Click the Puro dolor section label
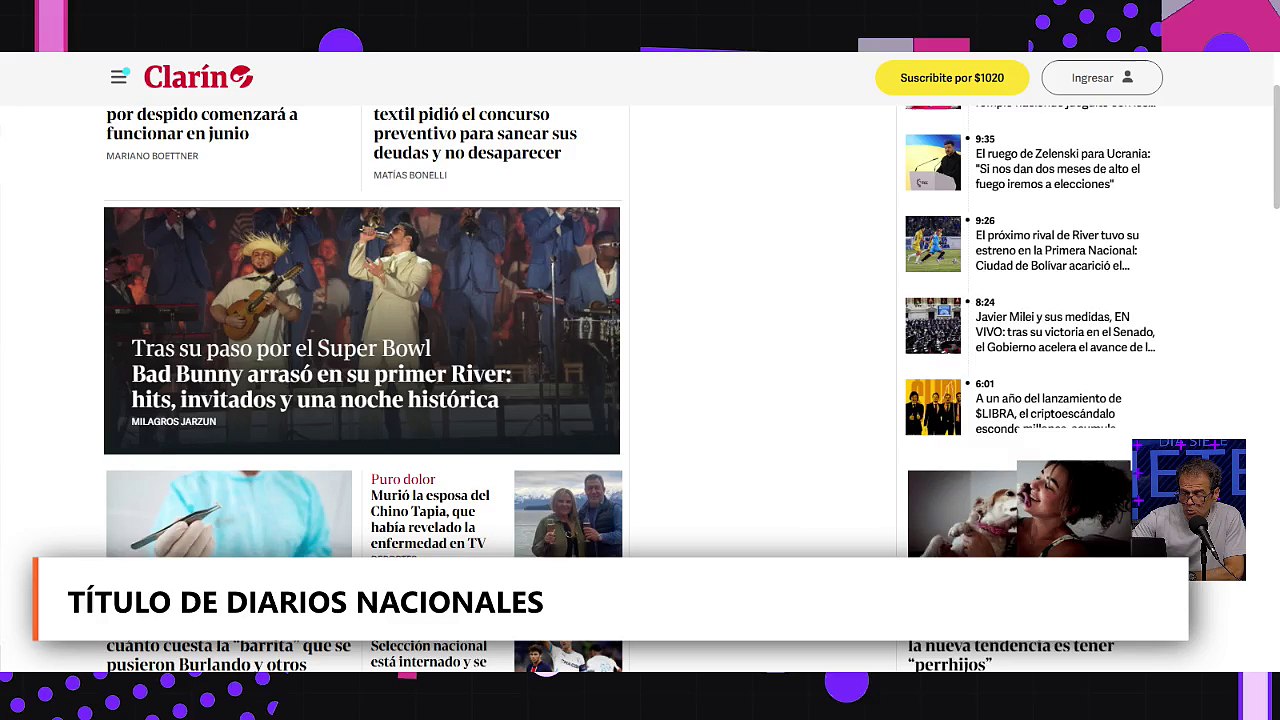1280x720 pixels. pyautogui.click(x=403, y=479)
